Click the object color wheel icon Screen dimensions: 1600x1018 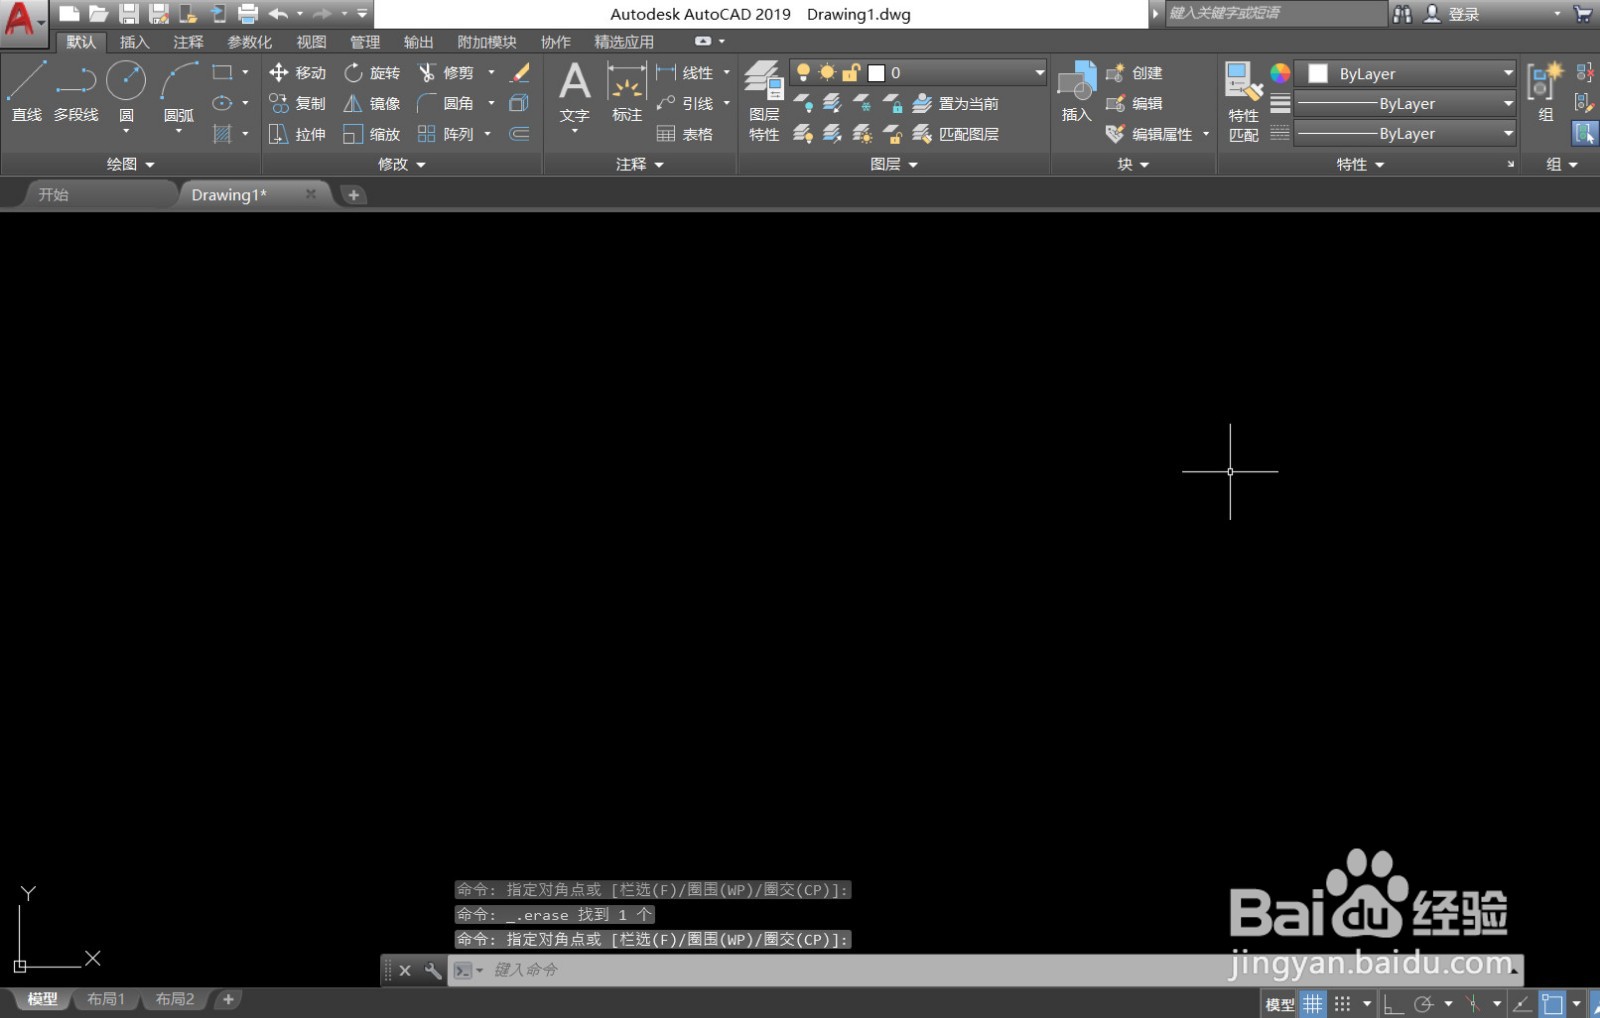(1280, 73)
